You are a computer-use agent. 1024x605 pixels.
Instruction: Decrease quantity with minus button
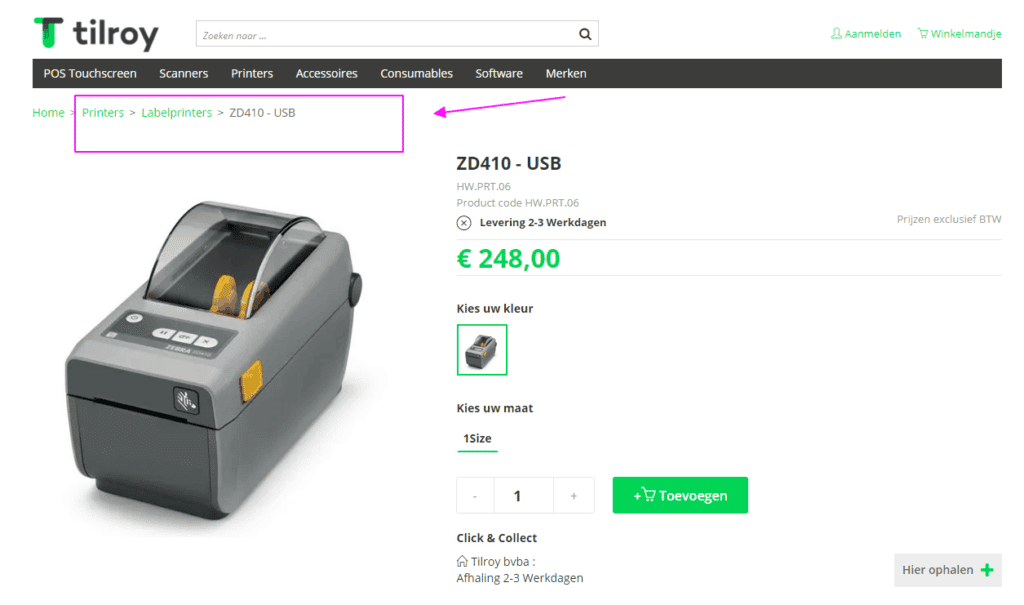click(x=475, y=496)
